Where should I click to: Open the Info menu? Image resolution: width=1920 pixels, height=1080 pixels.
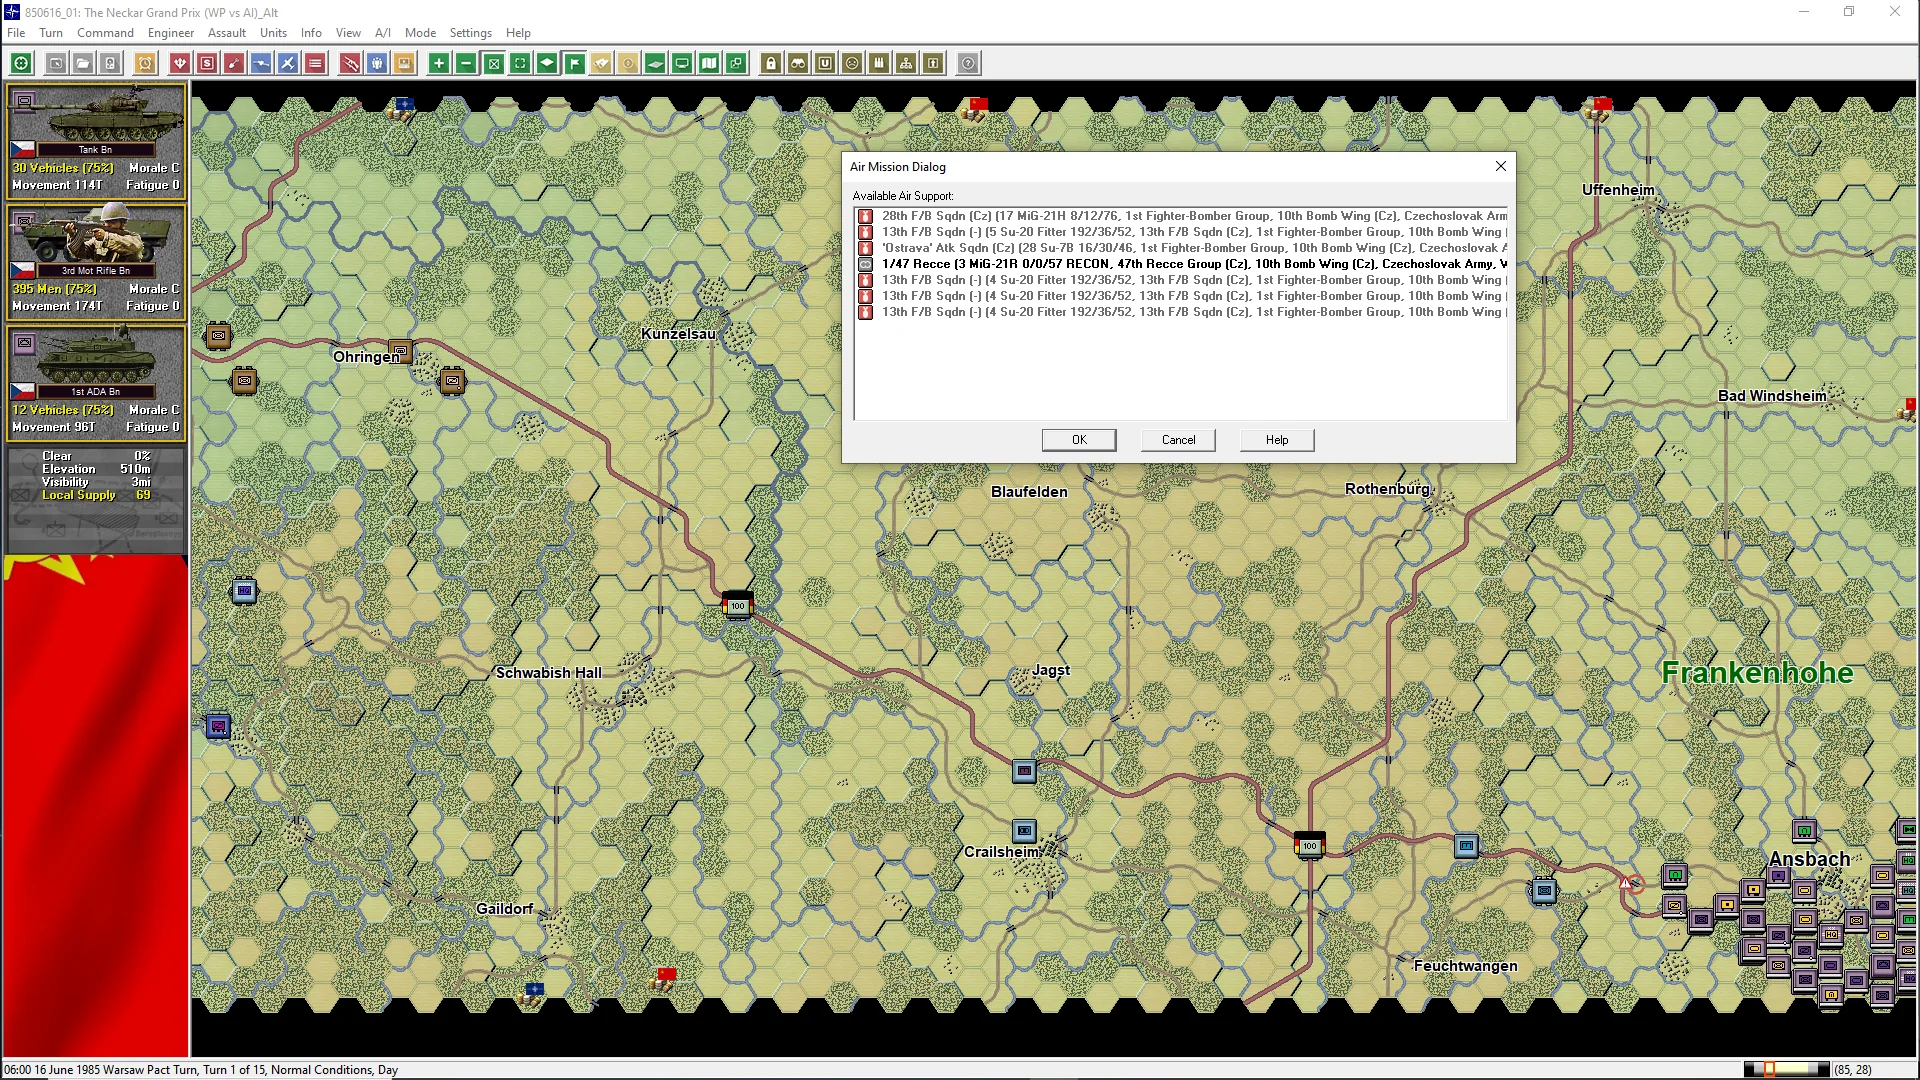pyautogui.click(x=311, y=33)
